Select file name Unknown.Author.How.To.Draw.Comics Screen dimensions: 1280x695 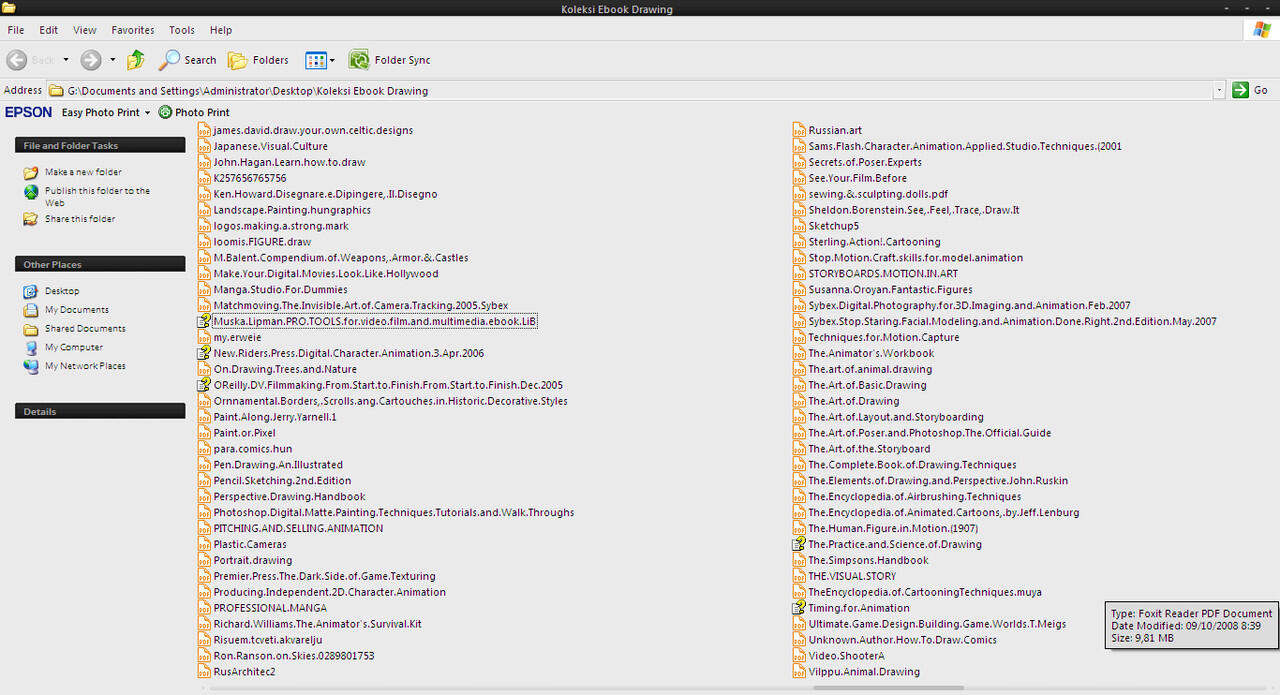click(903, 640)
